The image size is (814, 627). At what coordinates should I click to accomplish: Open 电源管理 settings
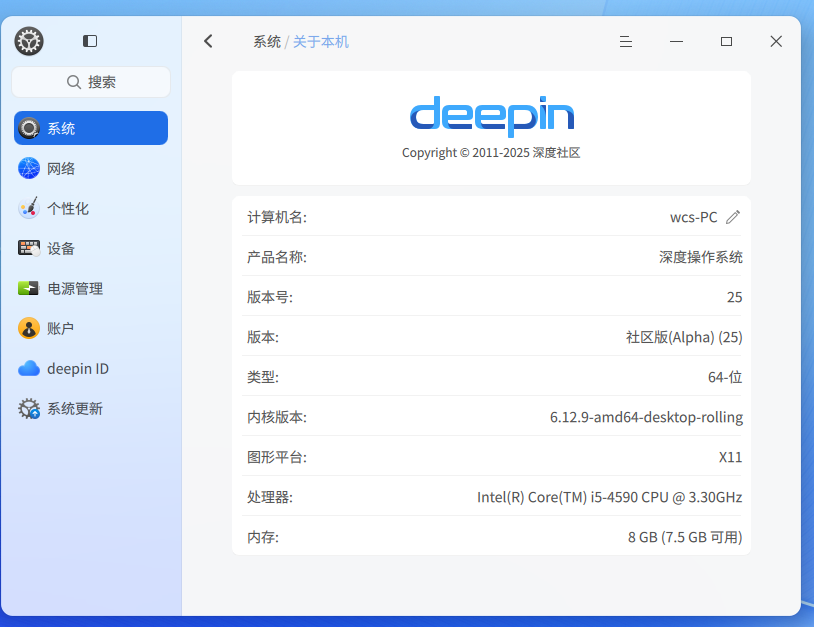point(91,288)
